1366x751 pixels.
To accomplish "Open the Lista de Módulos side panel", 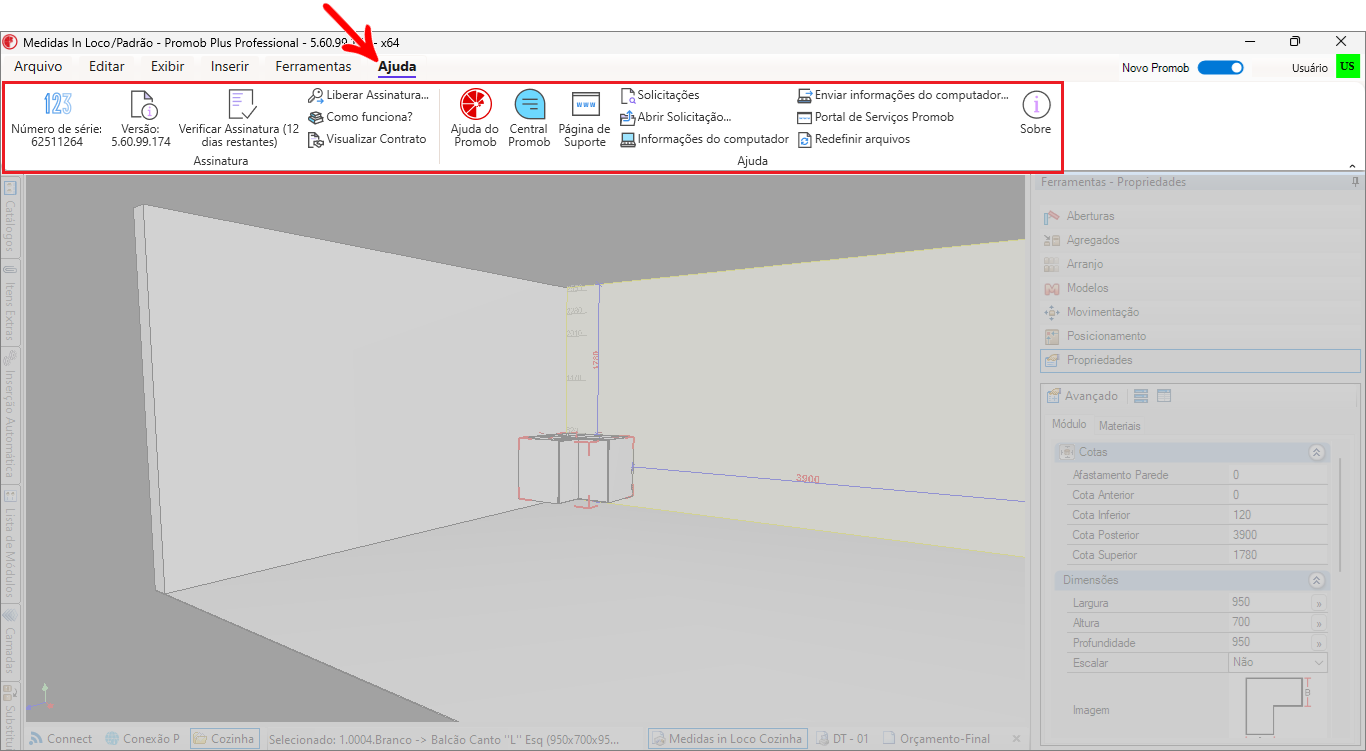I will tap(10, 542).
